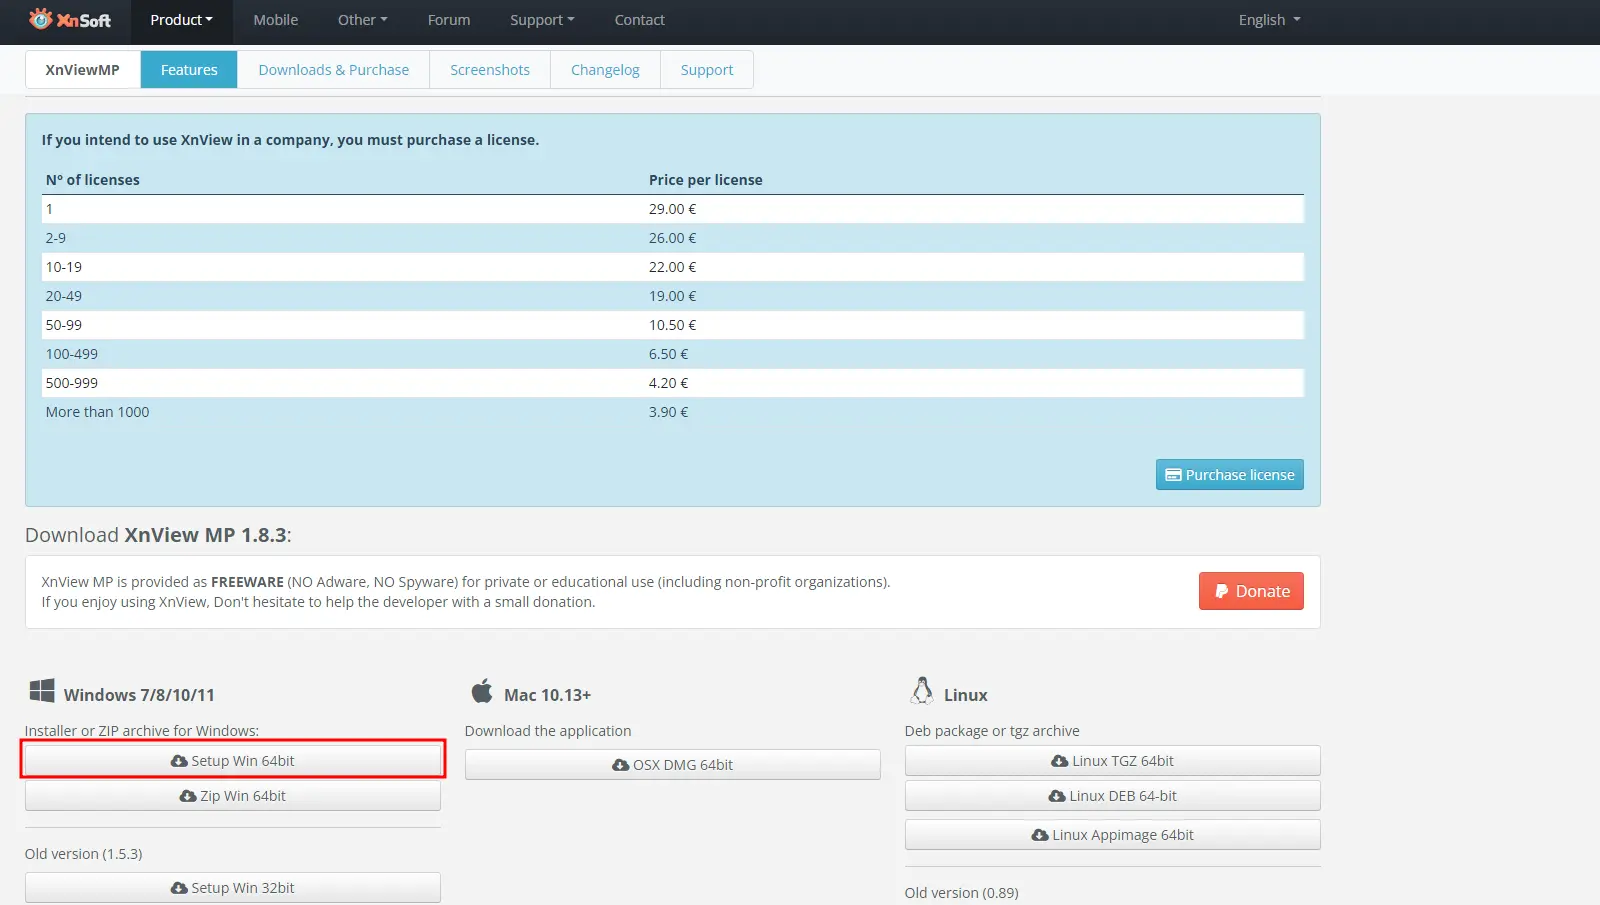Click the Windows 7/8/10/11 heading
The height and width of the screenshot is (905, 1600).
click(x=139, y=695)
